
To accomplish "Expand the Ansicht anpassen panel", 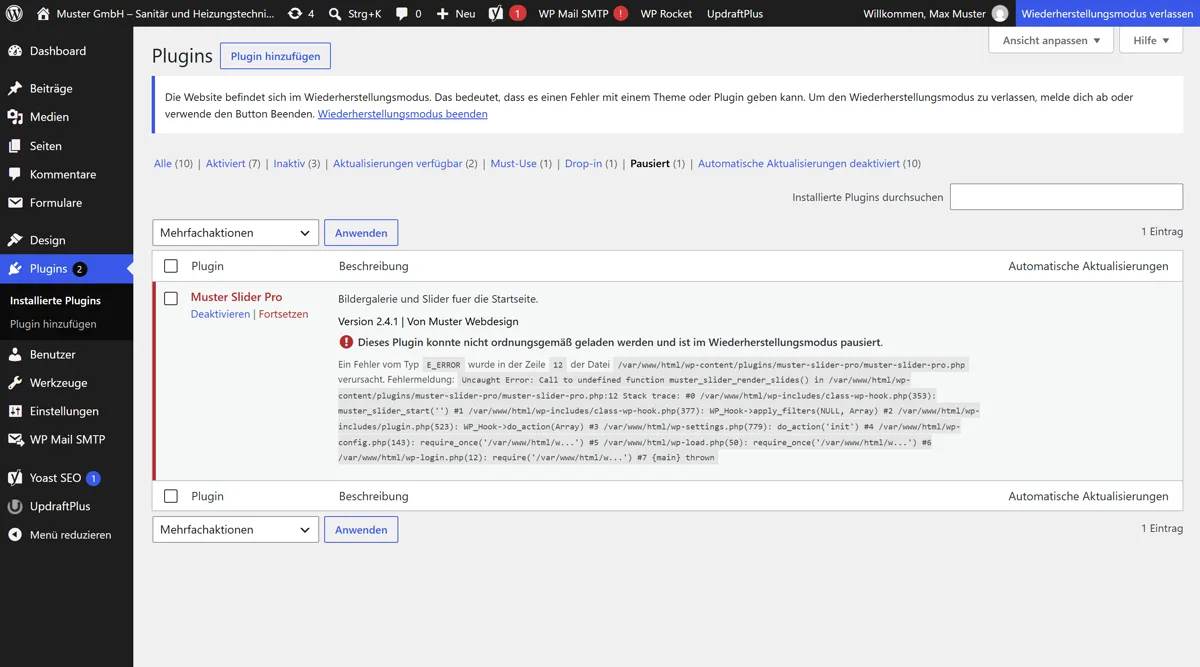I will pos(1051,40).
